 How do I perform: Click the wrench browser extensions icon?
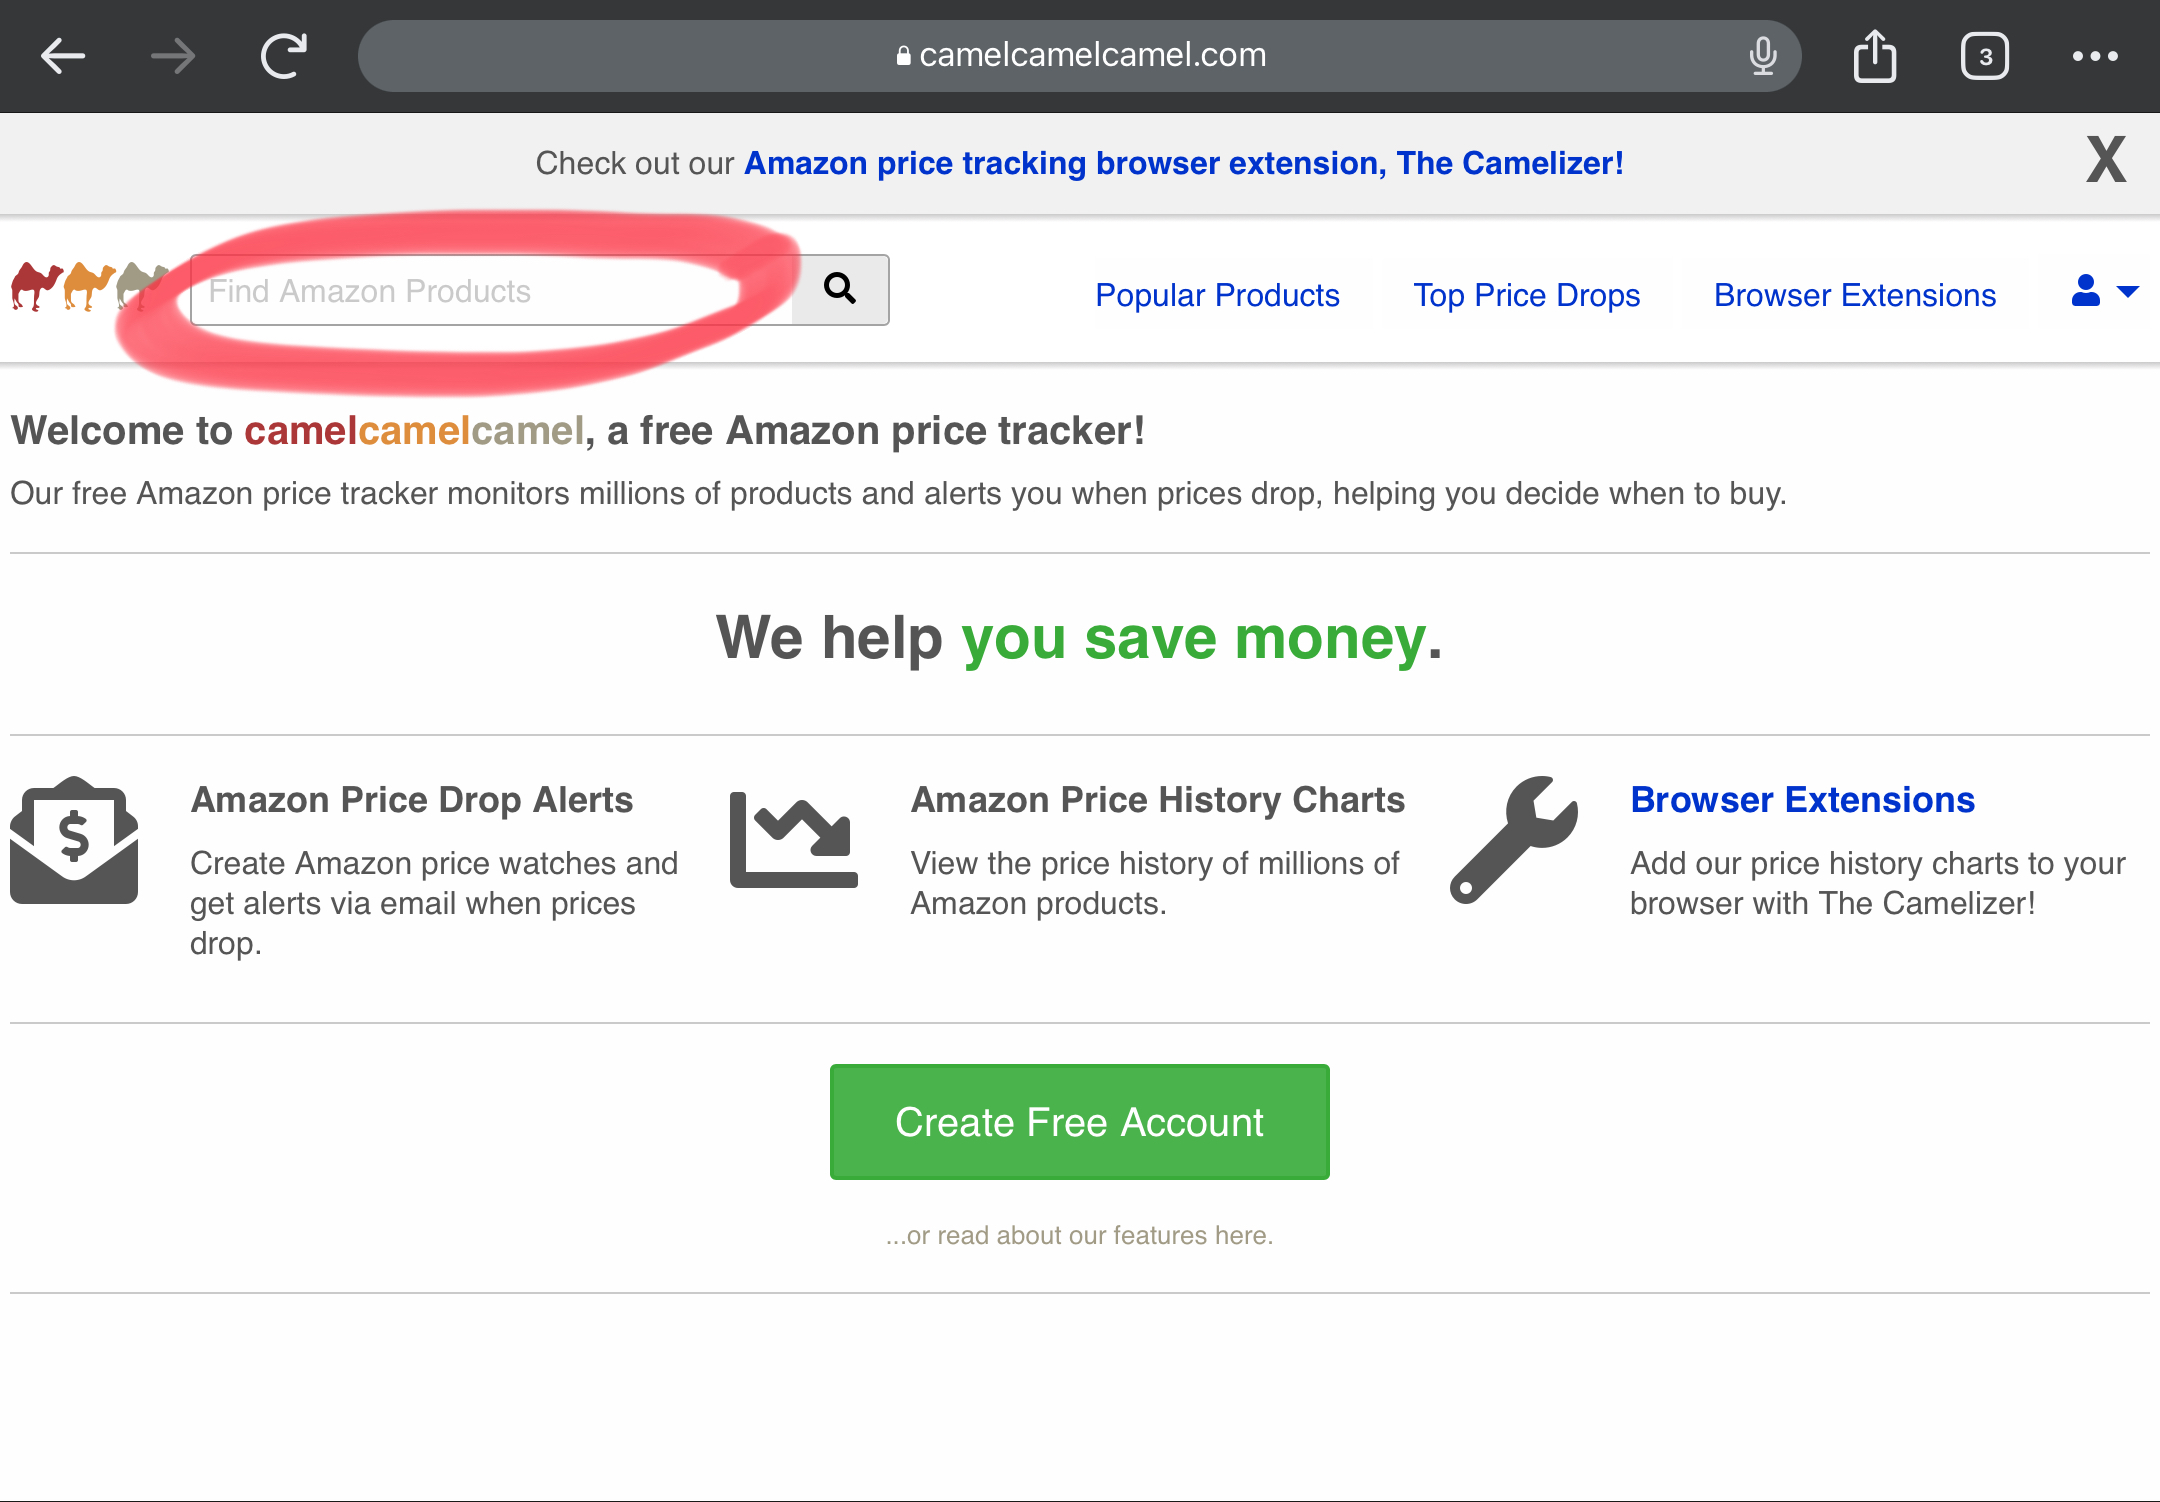tap(1514, 840)
